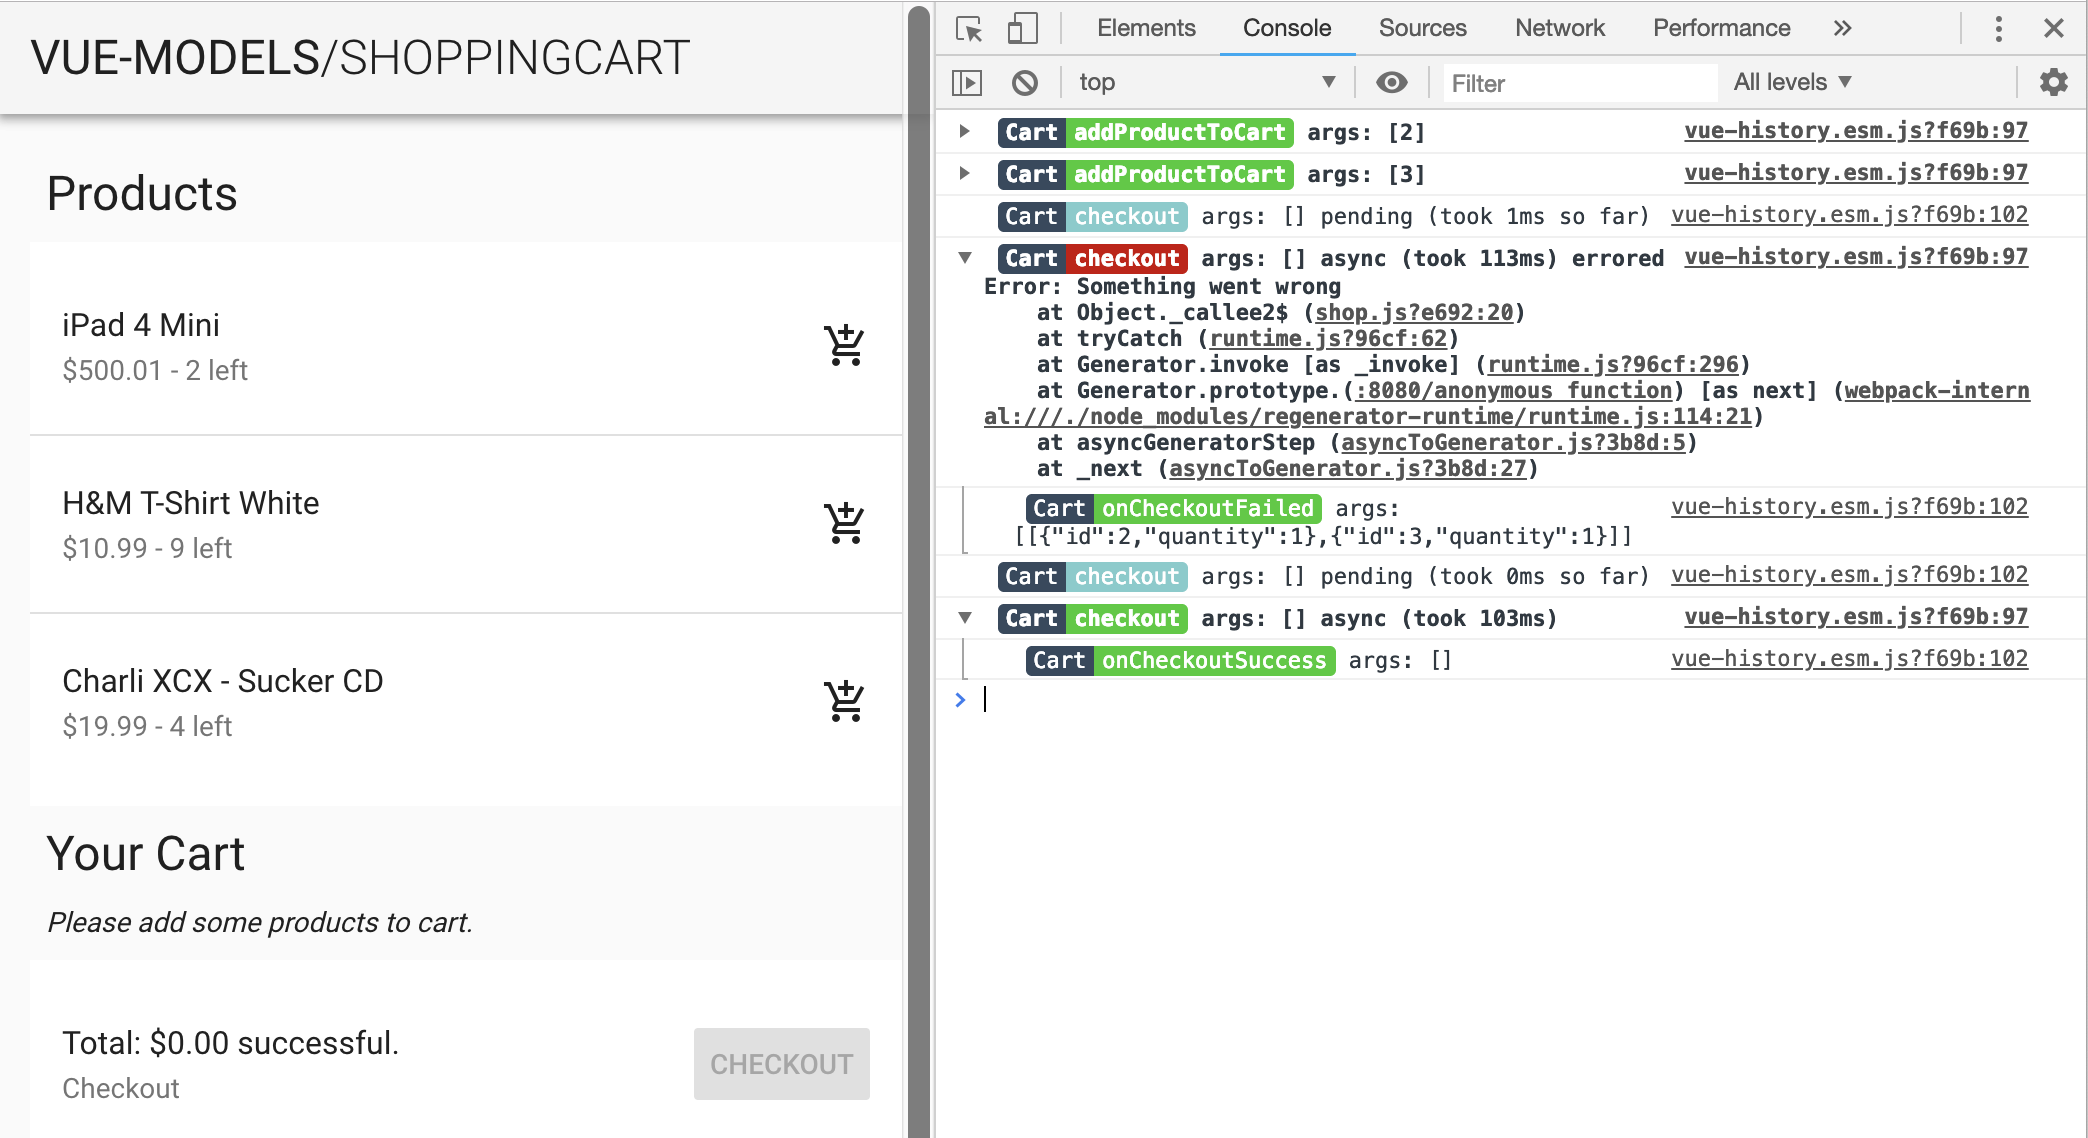Add iPad 4 Mini to cart

click(845, 346)
